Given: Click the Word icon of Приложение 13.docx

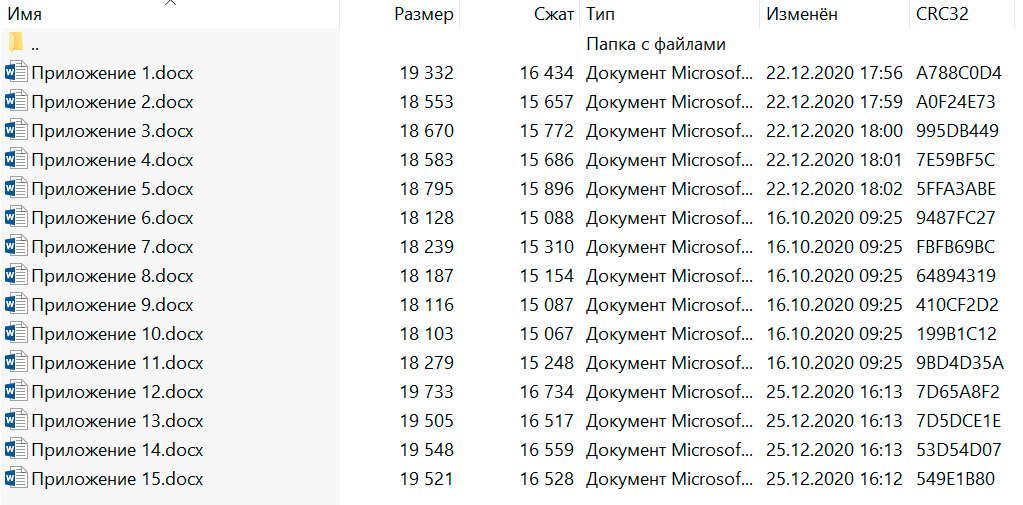Looking at the screenshot, I should pos(16,421).
